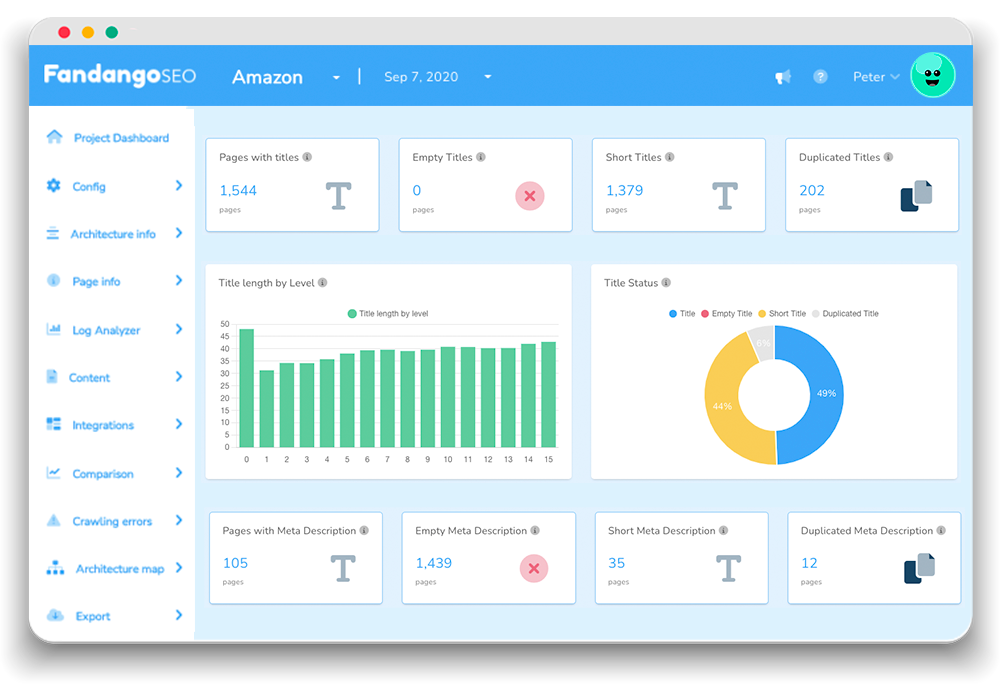The width and height of the screenshot is (1000, 700).
Task: Click the red X icon in Empty Meta Description card
Action: click(x=534, y=568)
